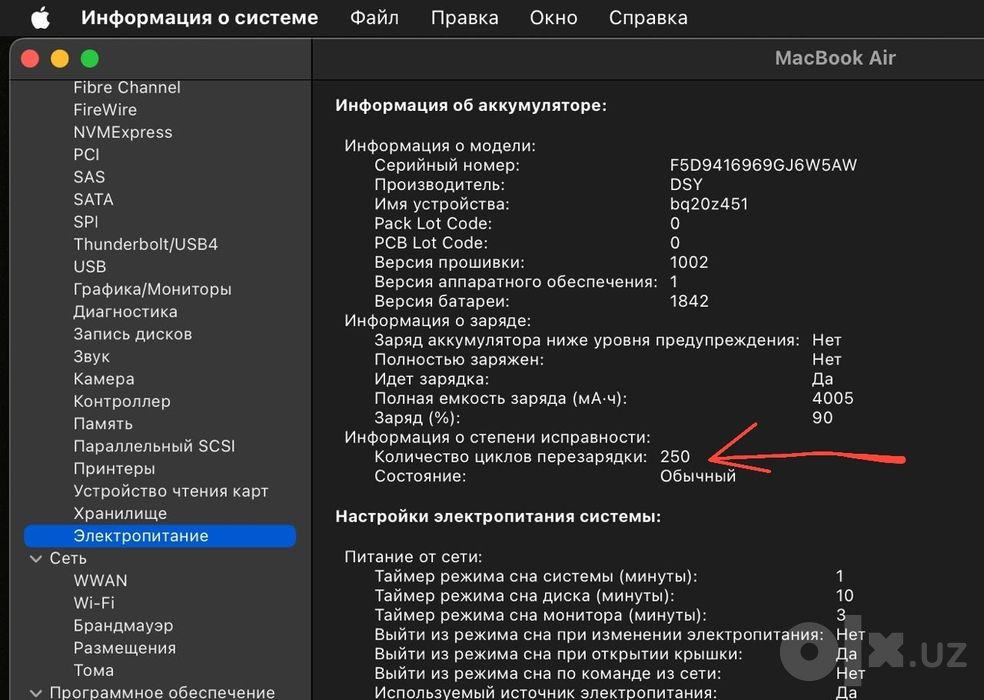
Task: Close the System Information window
Action: (x=30, y=59)
